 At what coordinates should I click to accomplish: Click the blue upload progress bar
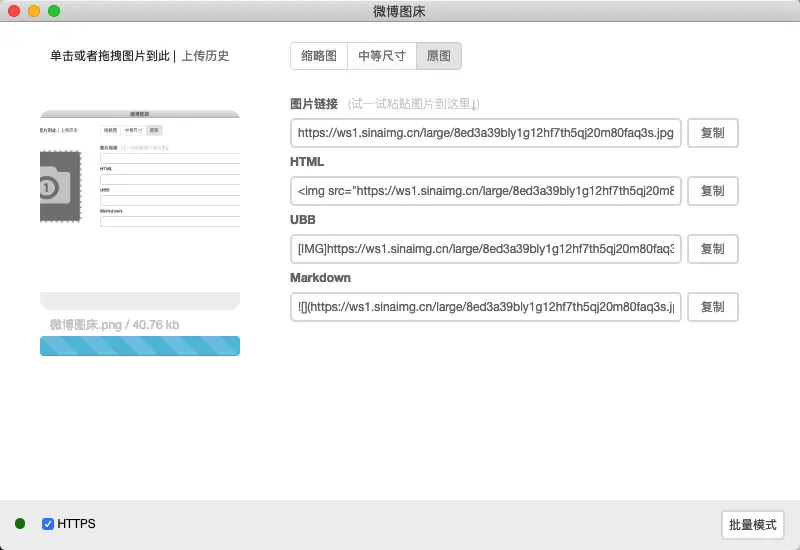click(140, 346)
